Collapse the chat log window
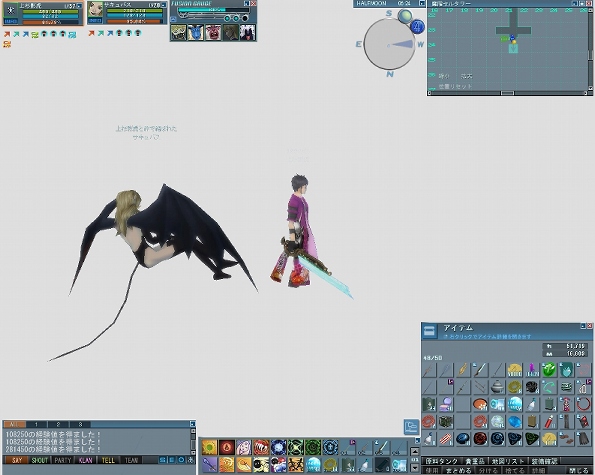The height and width of the screenshot is (475, 595). click(192, 424)
